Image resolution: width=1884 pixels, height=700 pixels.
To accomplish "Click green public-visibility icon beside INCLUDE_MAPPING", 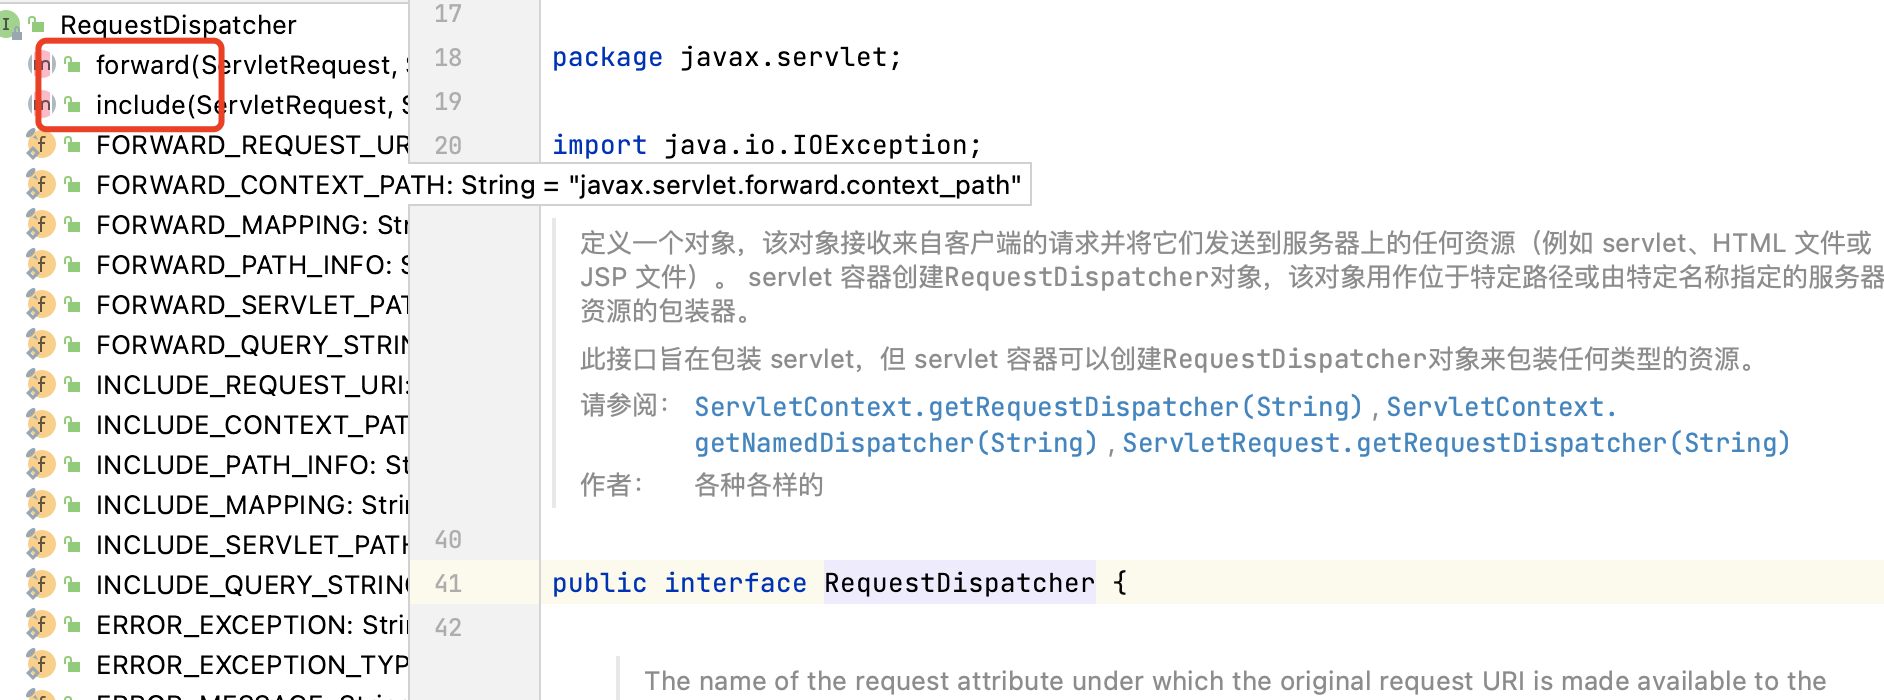I will click(x=73, y=505).
